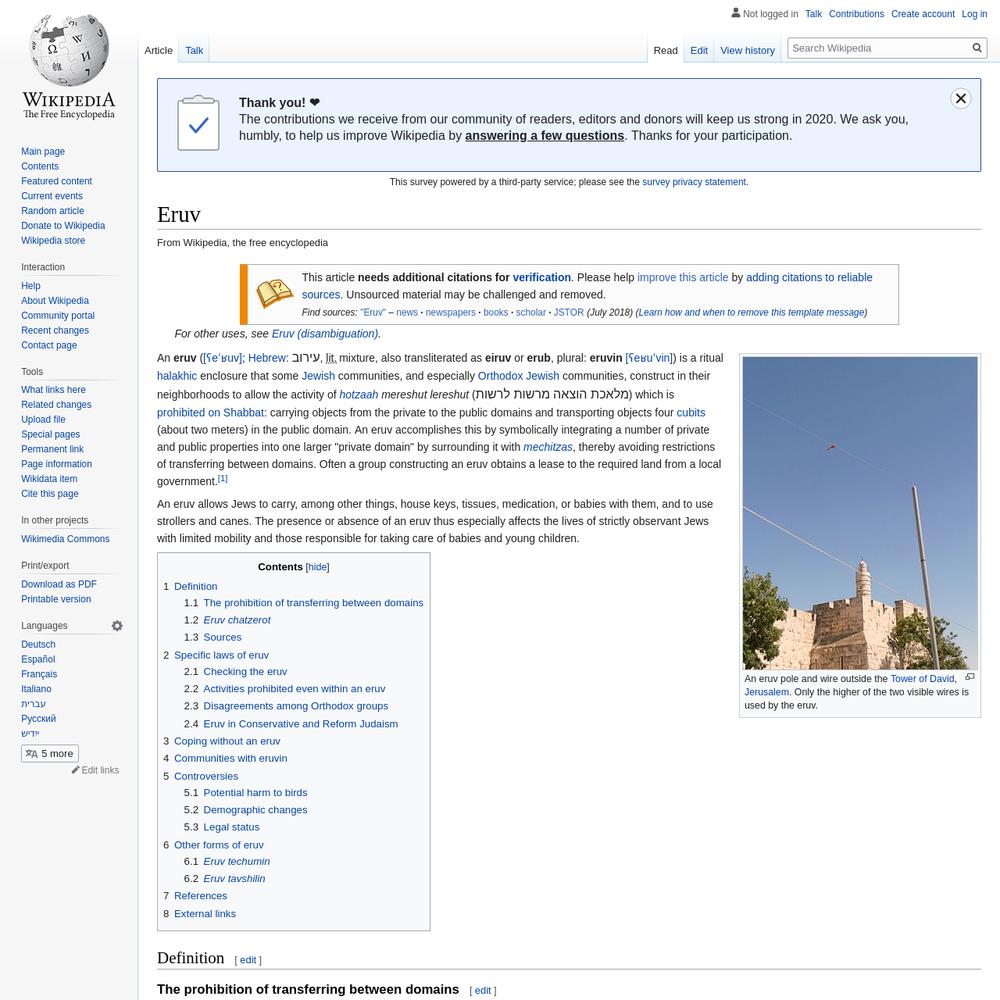
Task: Switch language to Русский
Action: point(38,718)
